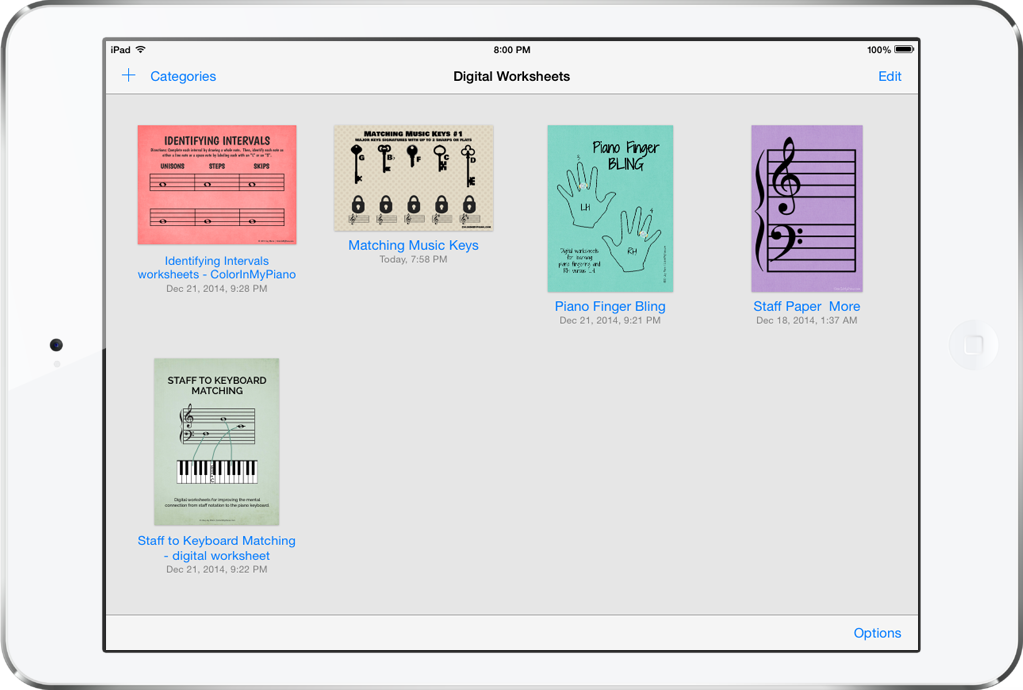Tap the date under Piano Finger Bling
Image resolution: width=1023 pixels, height=690 pixels.
tap(610, 320)
